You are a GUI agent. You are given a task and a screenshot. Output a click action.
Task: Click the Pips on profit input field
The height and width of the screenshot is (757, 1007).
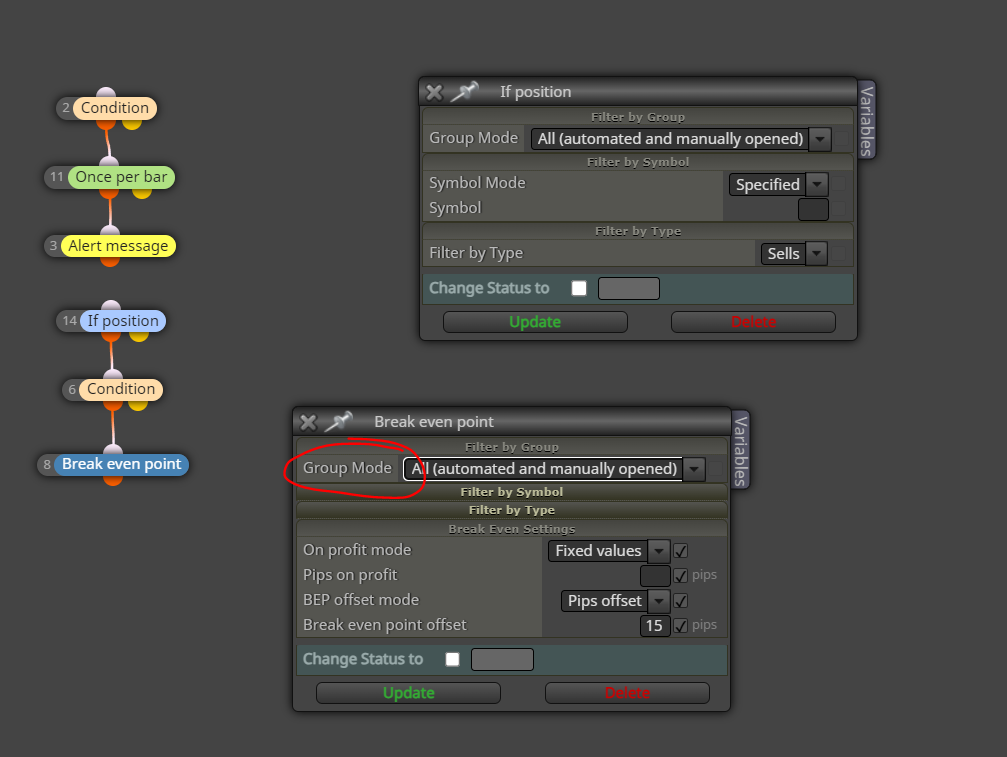click(655, 575)
